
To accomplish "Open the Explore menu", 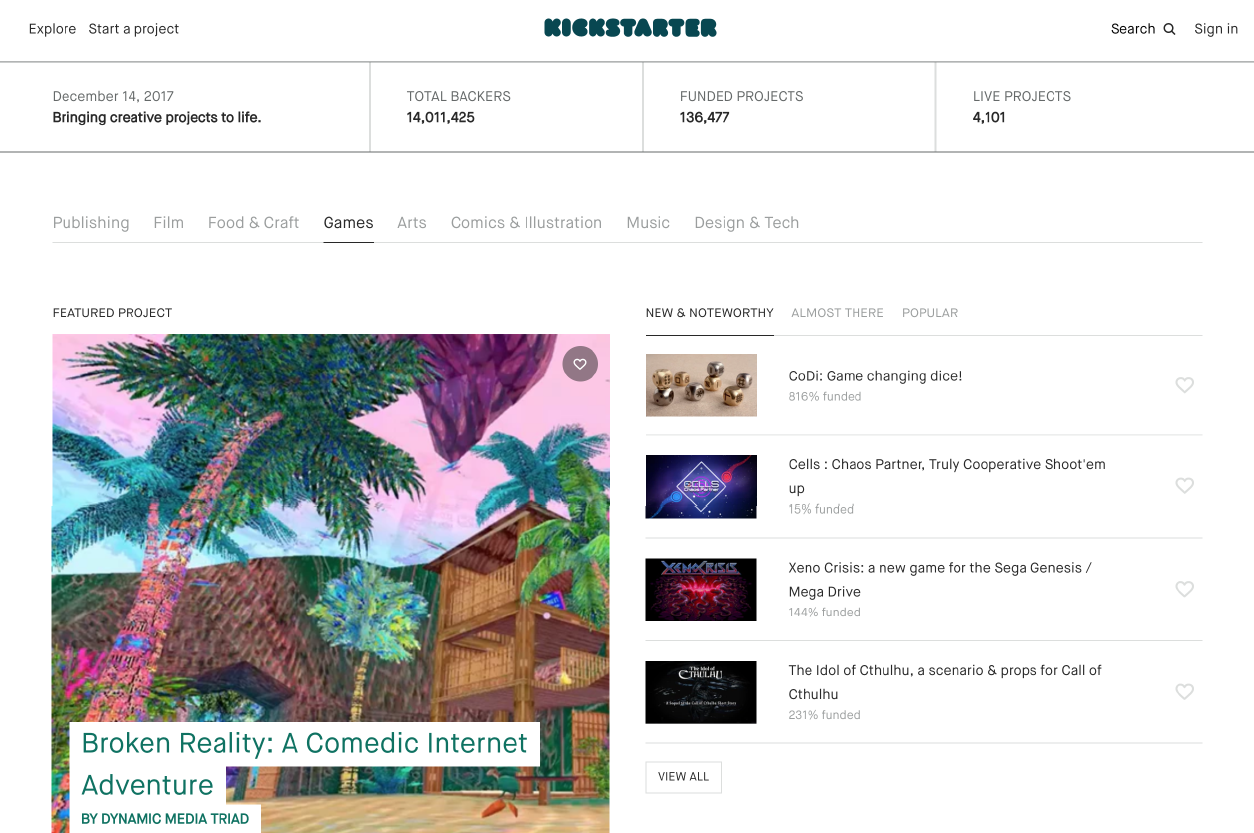I will tap(52, 29).
